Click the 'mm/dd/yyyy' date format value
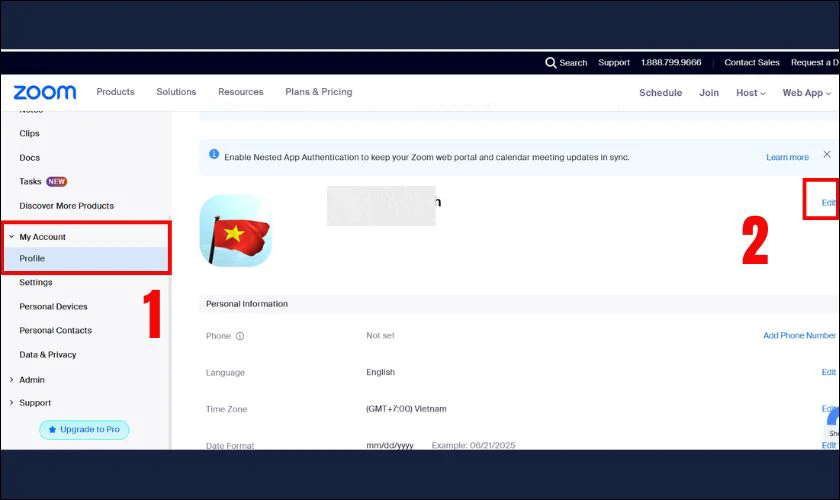Screen dimensions: 840x500 coord(390,445)
